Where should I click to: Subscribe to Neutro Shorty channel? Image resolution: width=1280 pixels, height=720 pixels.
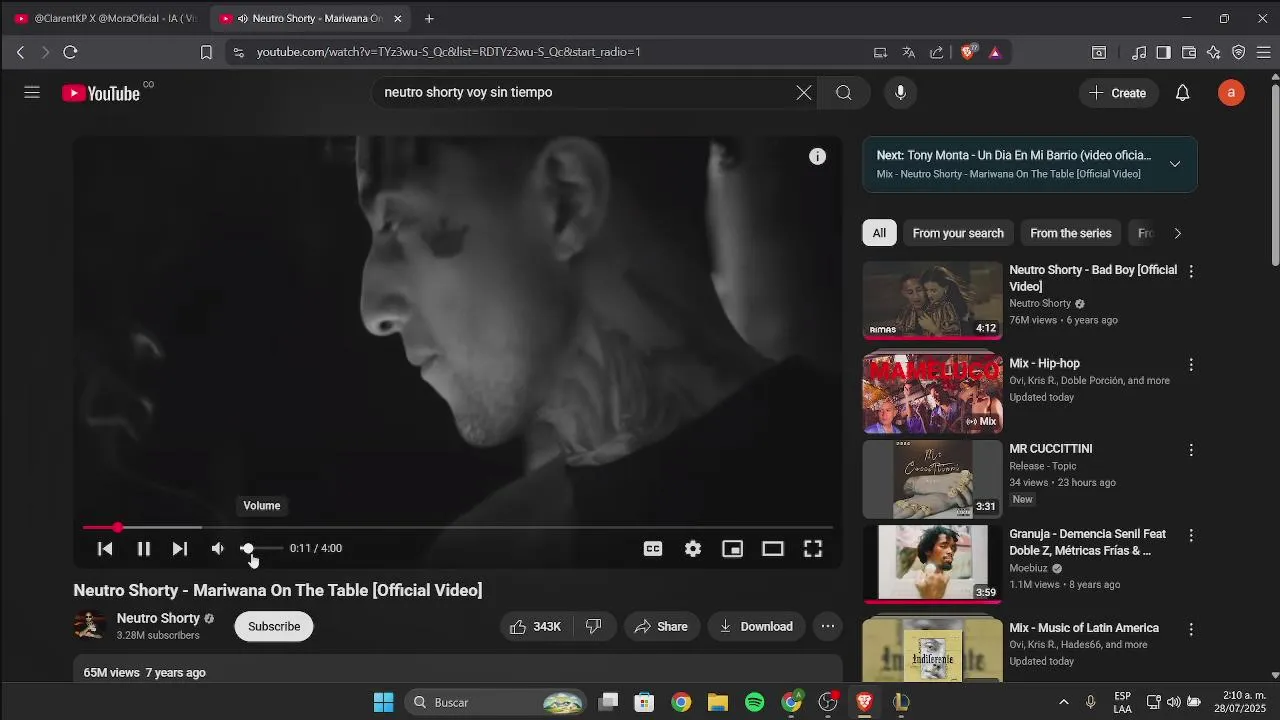tap(274, 627)
